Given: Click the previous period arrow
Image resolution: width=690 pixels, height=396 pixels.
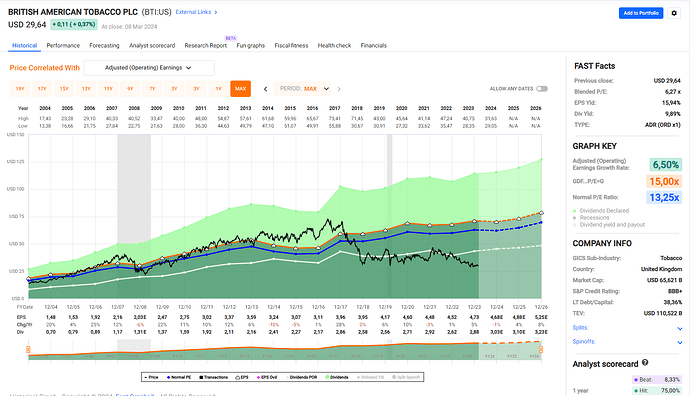Looking at the screenshot, I should pyautogui.click(x=265, y=89).
